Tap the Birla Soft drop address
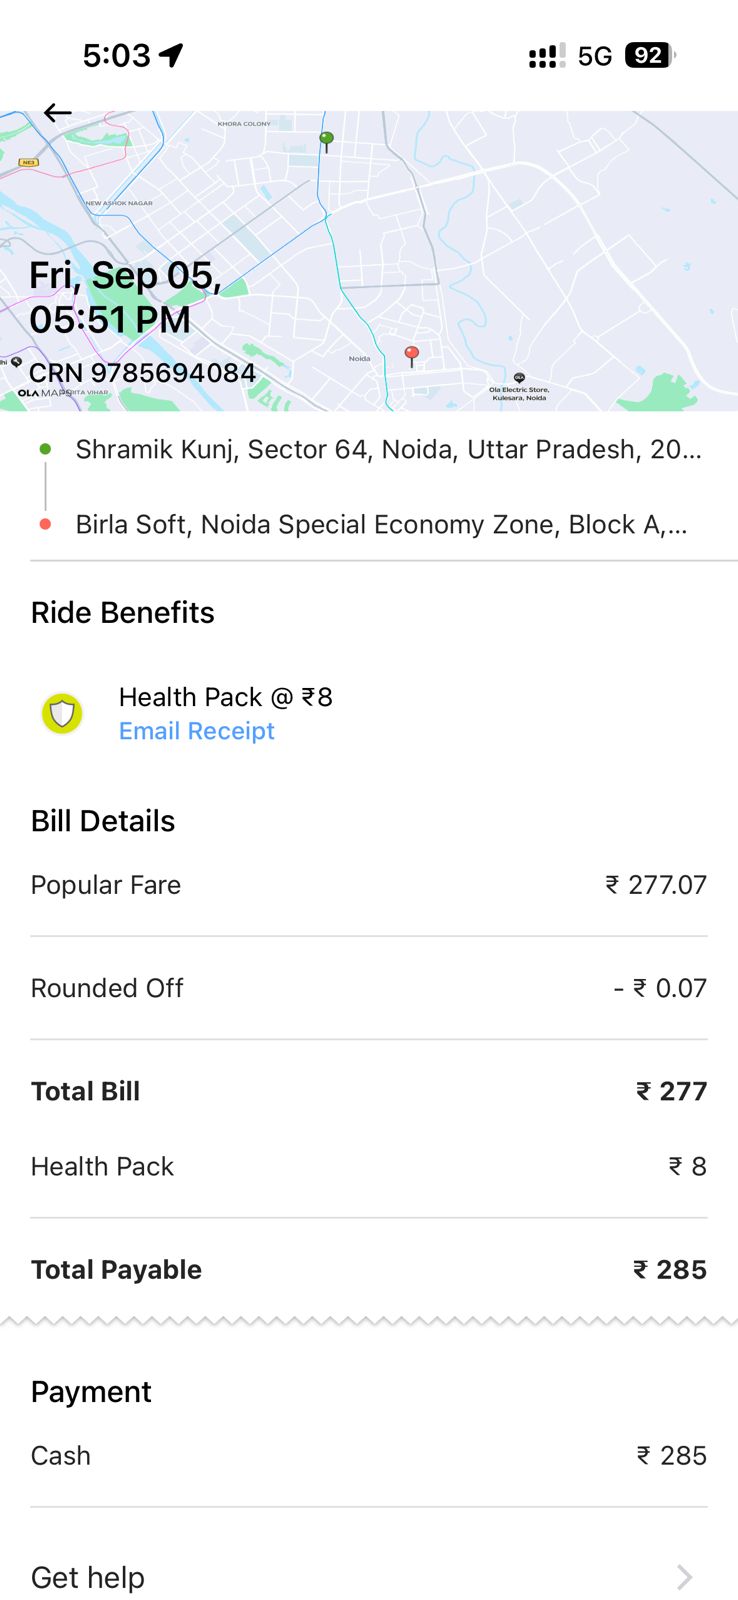The image size is (738, 1600). pyautogui.click(x=381, y=524)
